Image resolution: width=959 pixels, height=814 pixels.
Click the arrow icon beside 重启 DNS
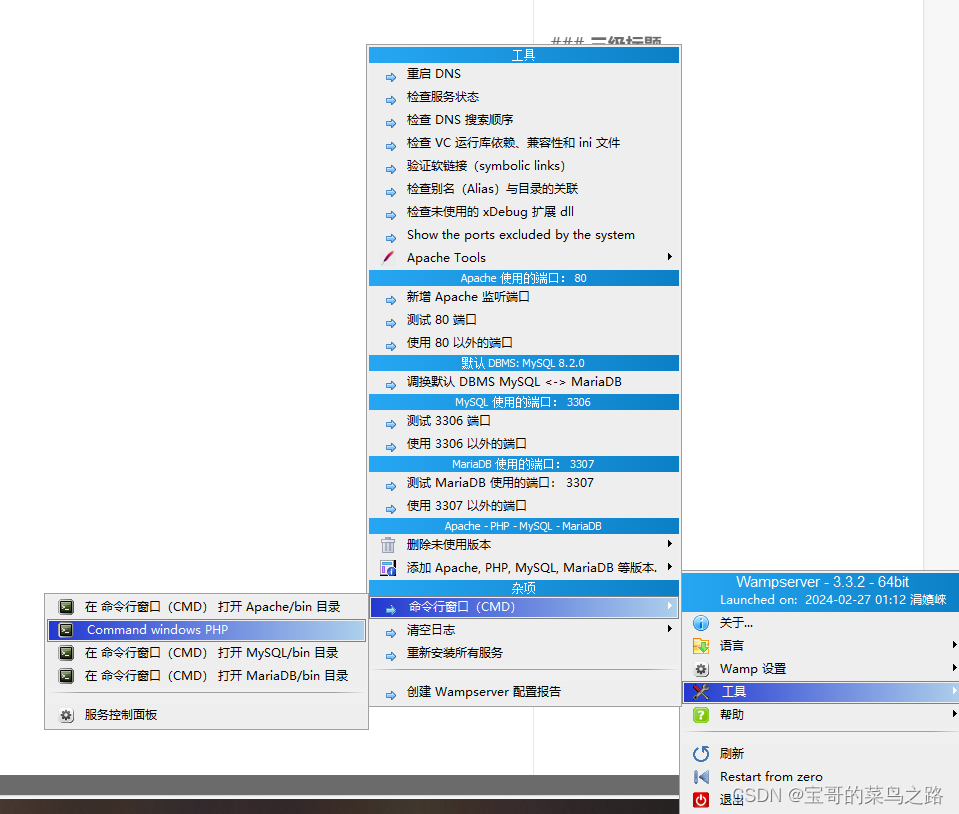click(x=391, y=77)
